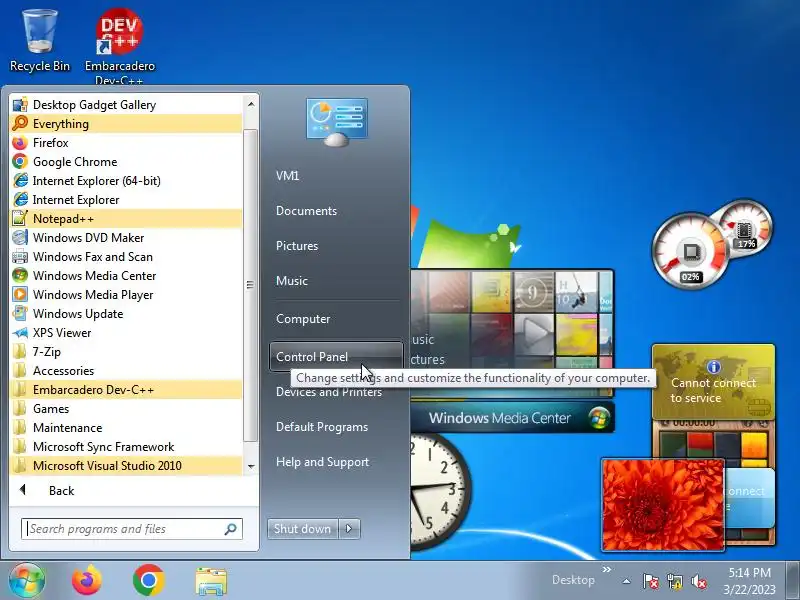Open Recycle Bin on desktop
This screenshot has height=600, width=800.
point(40,41)
